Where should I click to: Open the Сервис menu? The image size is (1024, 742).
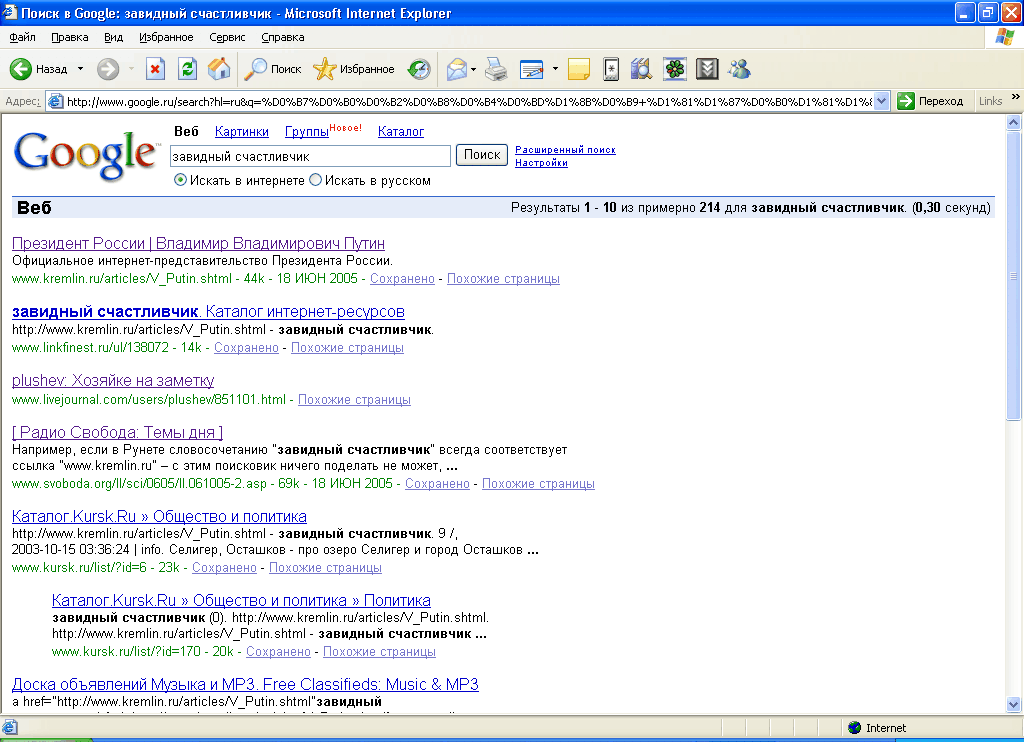227,37
